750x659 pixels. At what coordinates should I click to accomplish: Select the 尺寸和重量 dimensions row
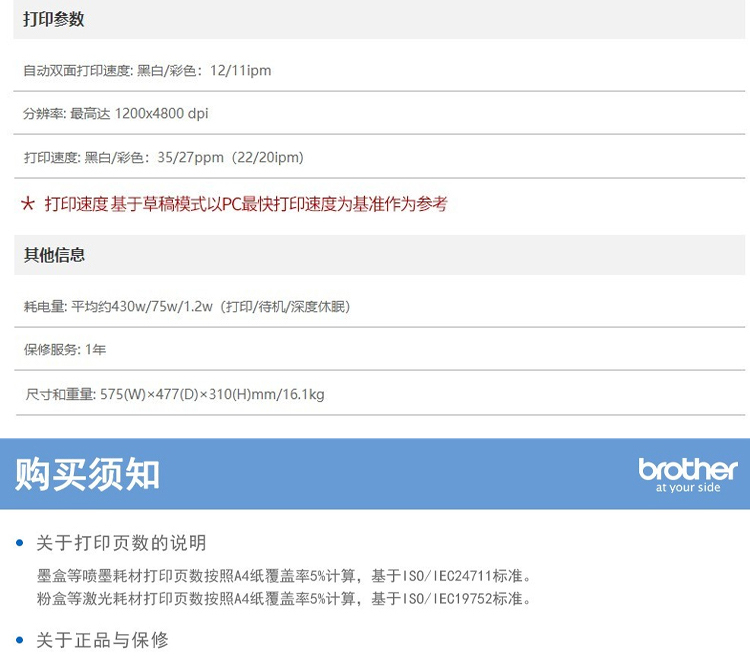(x=379, y=394)
